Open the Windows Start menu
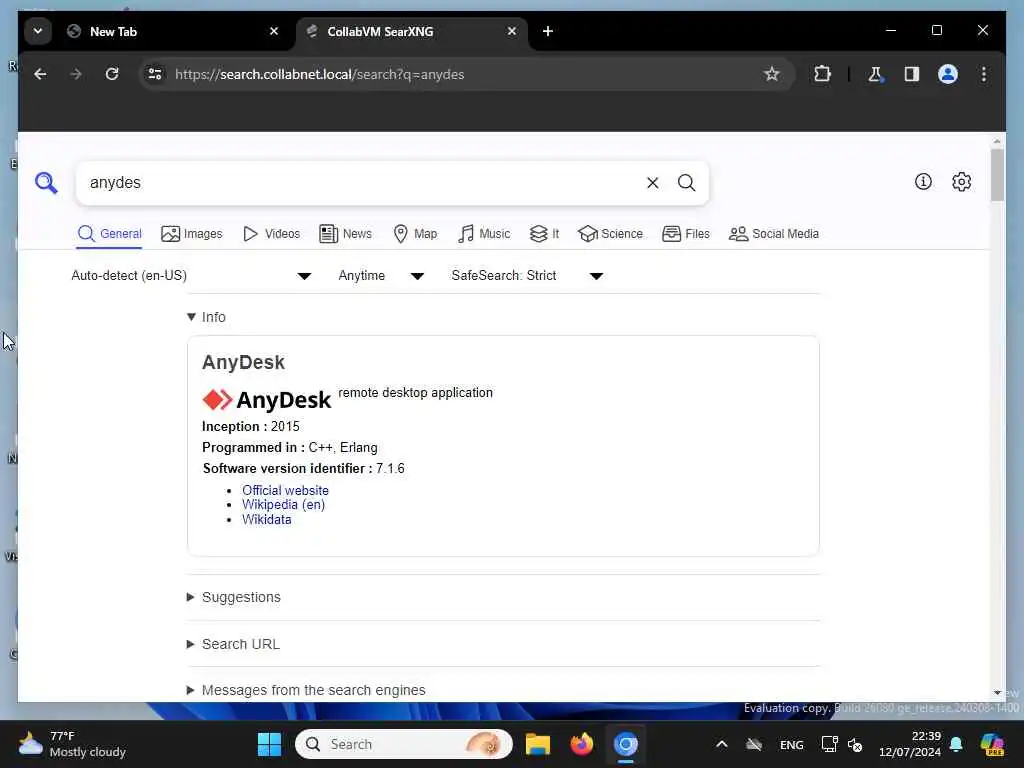 click(269, 744)
